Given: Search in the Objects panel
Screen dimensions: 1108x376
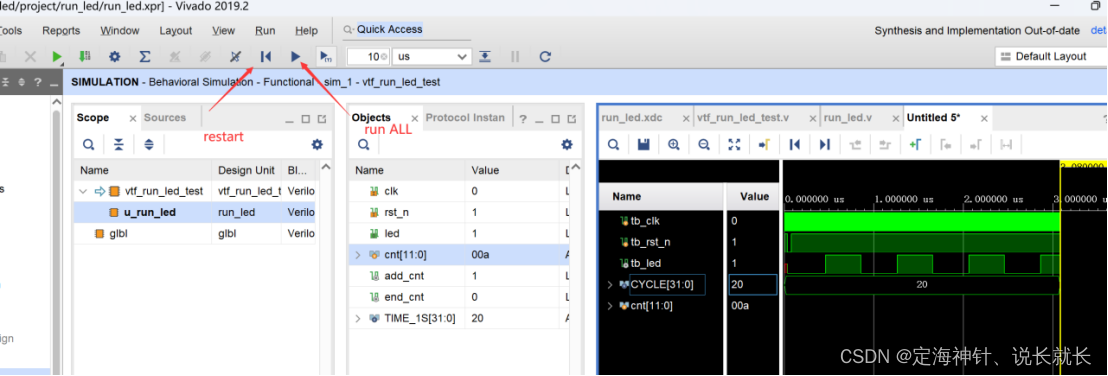Looking at the screenshot, I should [x=363, y=144].
